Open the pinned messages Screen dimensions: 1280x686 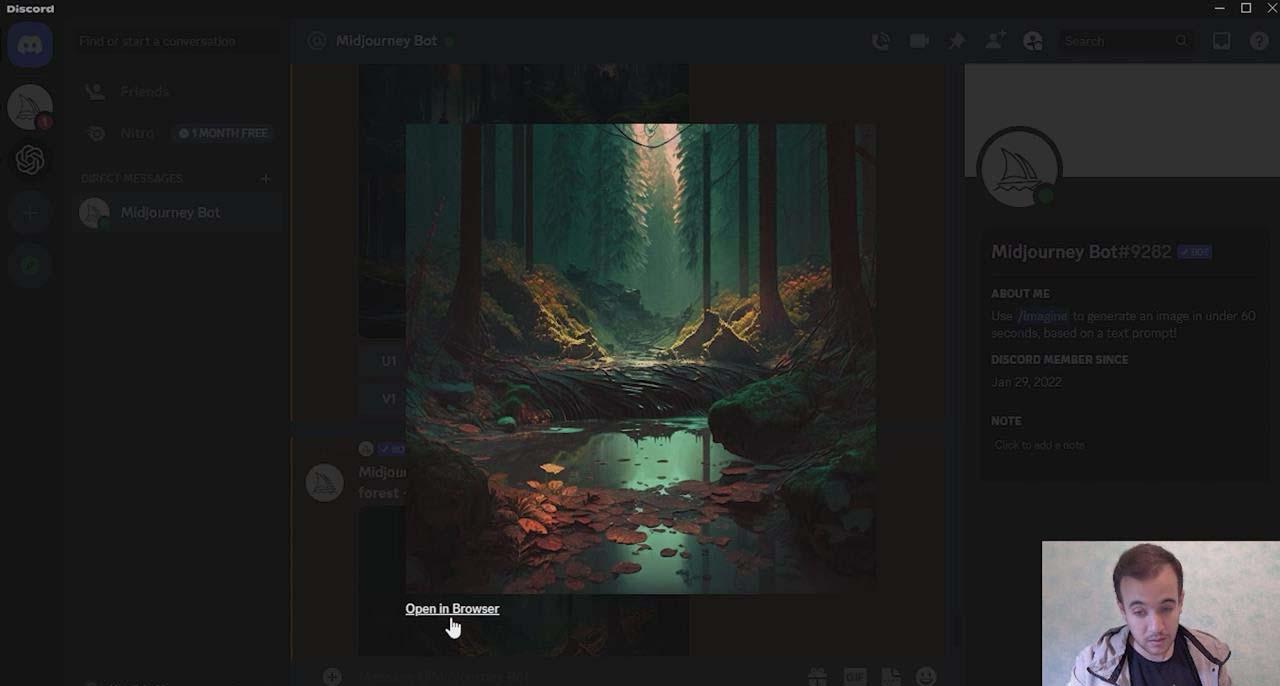(x=956, y=41)
